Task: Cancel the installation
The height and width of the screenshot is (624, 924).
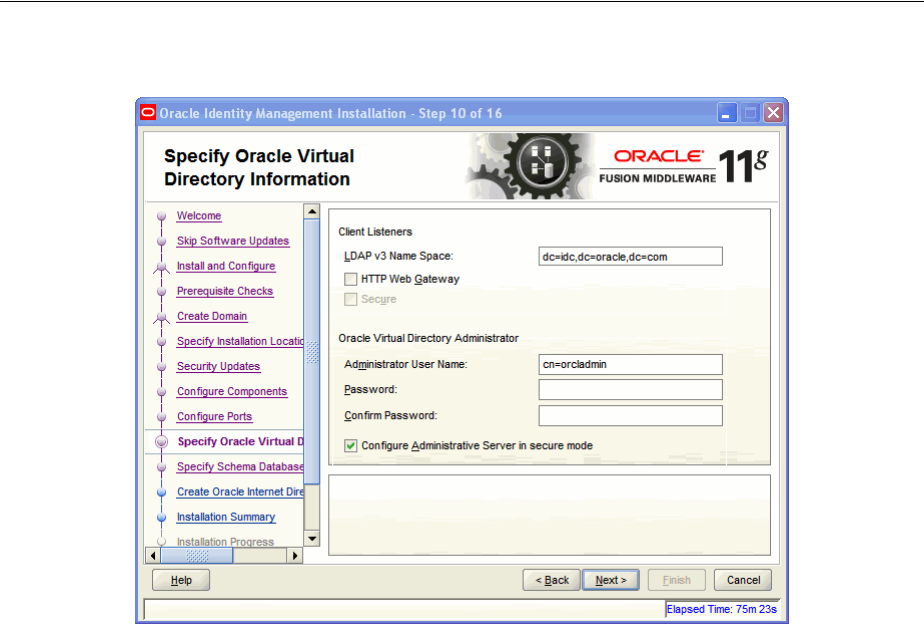Action: point(743,580)
